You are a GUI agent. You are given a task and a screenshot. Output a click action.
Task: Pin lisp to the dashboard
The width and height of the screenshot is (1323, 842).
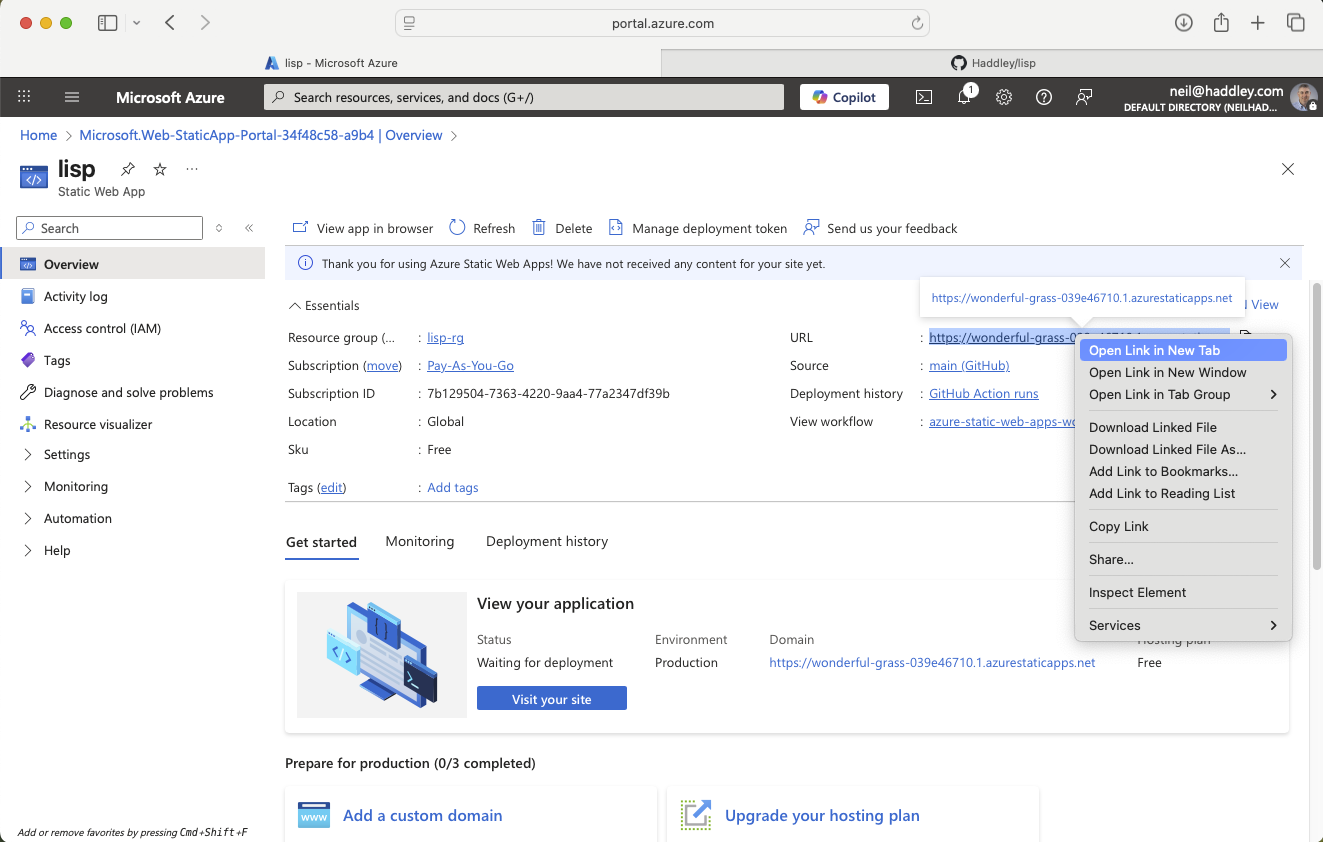[x=127, y=169]
